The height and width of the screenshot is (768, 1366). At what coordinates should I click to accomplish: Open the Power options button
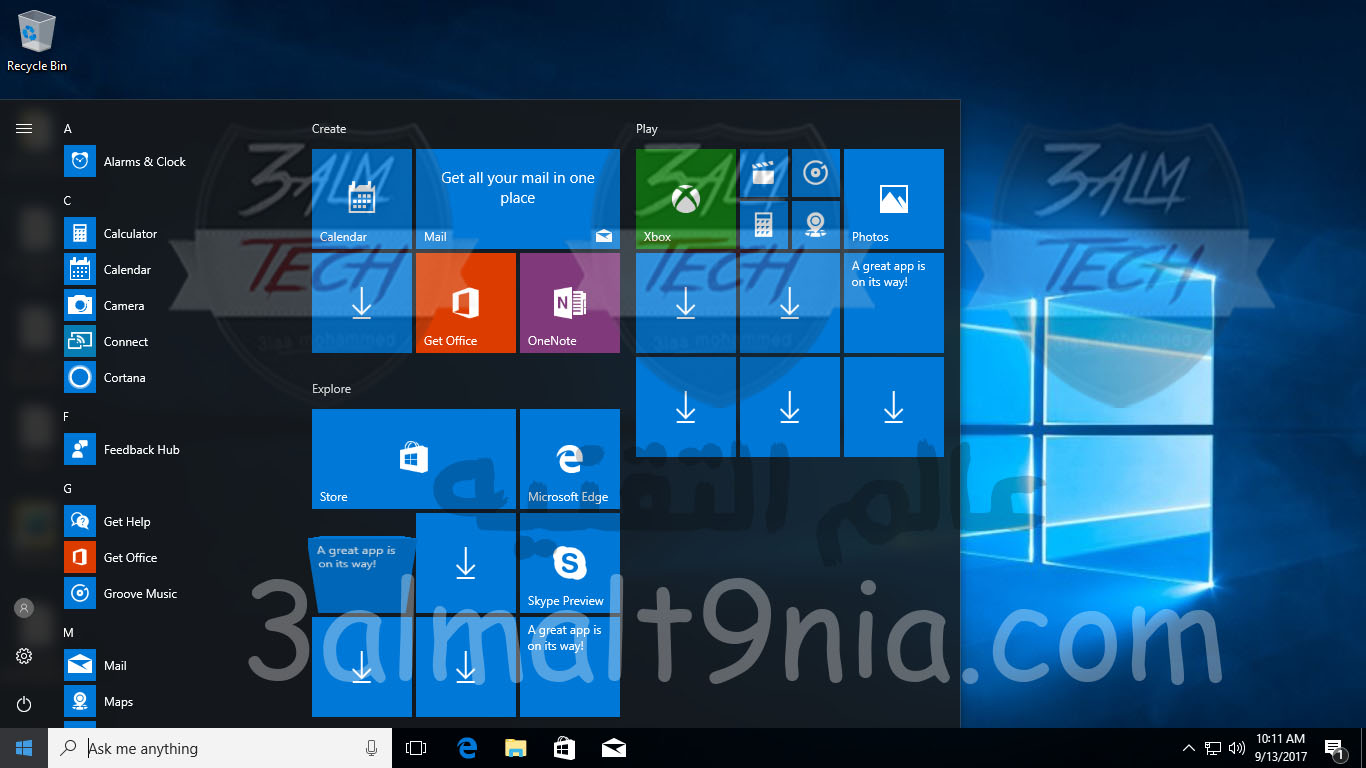coord(24,704)
